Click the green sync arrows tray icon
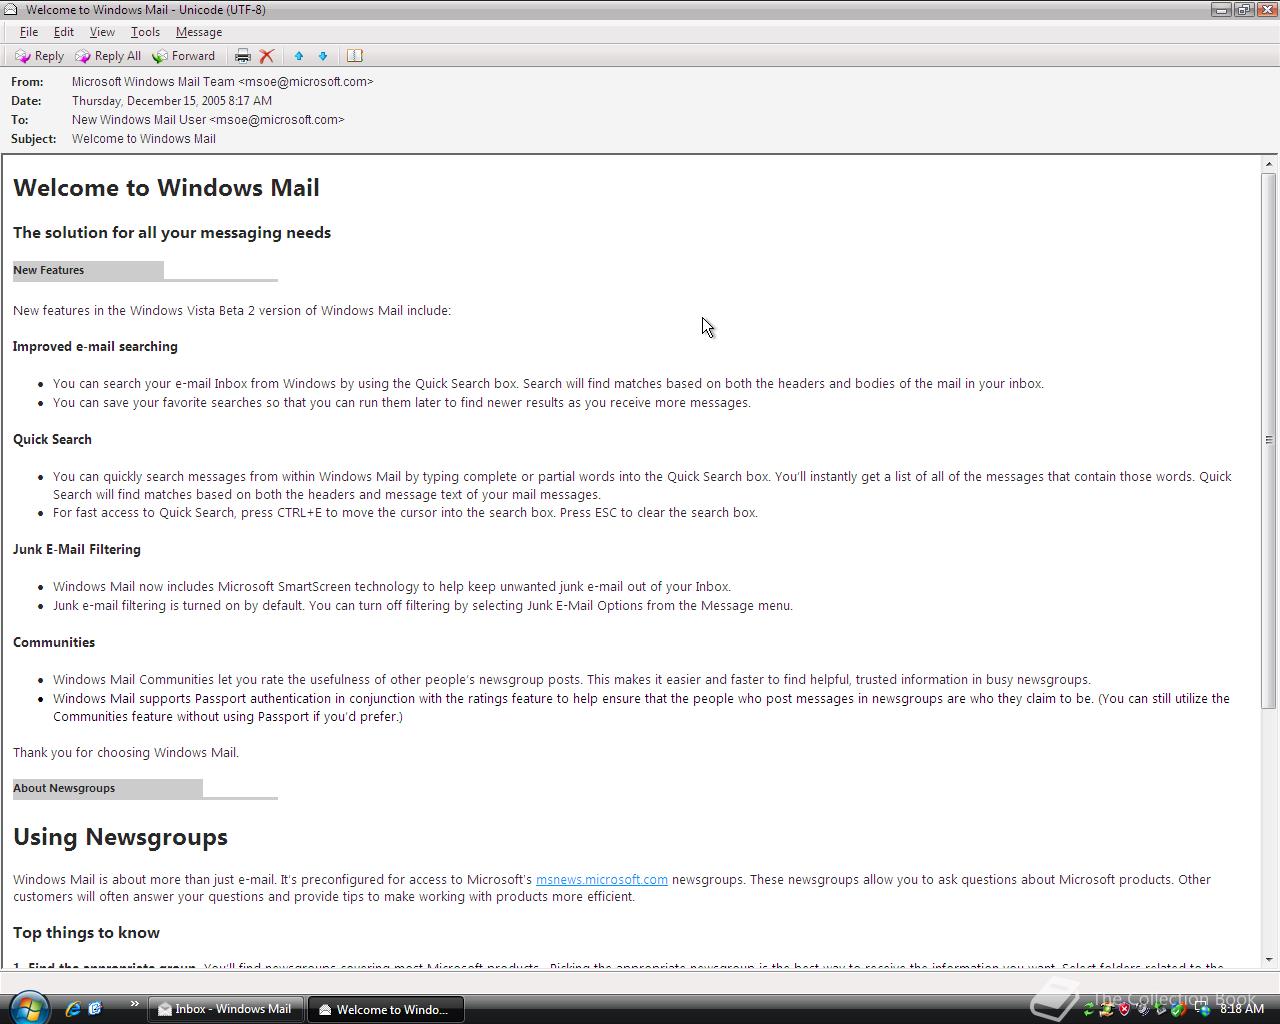Image resolution: width=1280 pixels, height=1024 pixels. click(x=1089, y=1010)
